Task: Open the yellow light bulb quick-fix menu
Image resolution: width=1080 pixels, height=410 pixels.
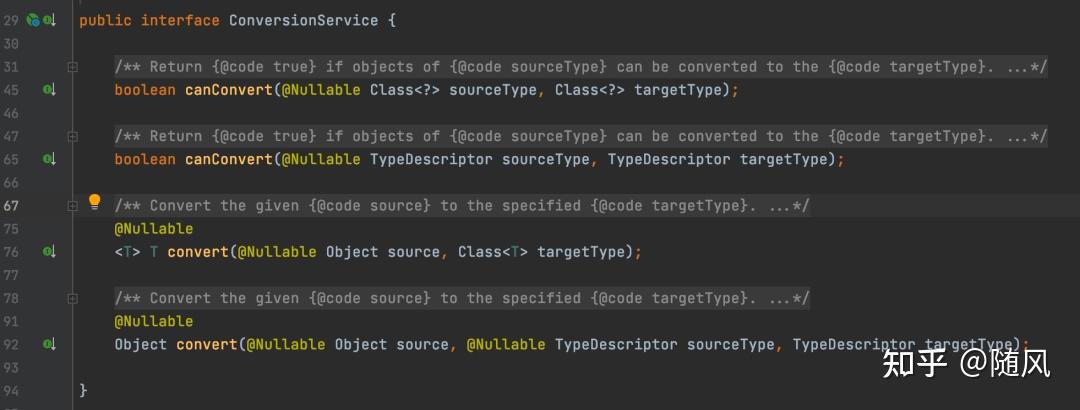Action: click(x=95, y=202)
